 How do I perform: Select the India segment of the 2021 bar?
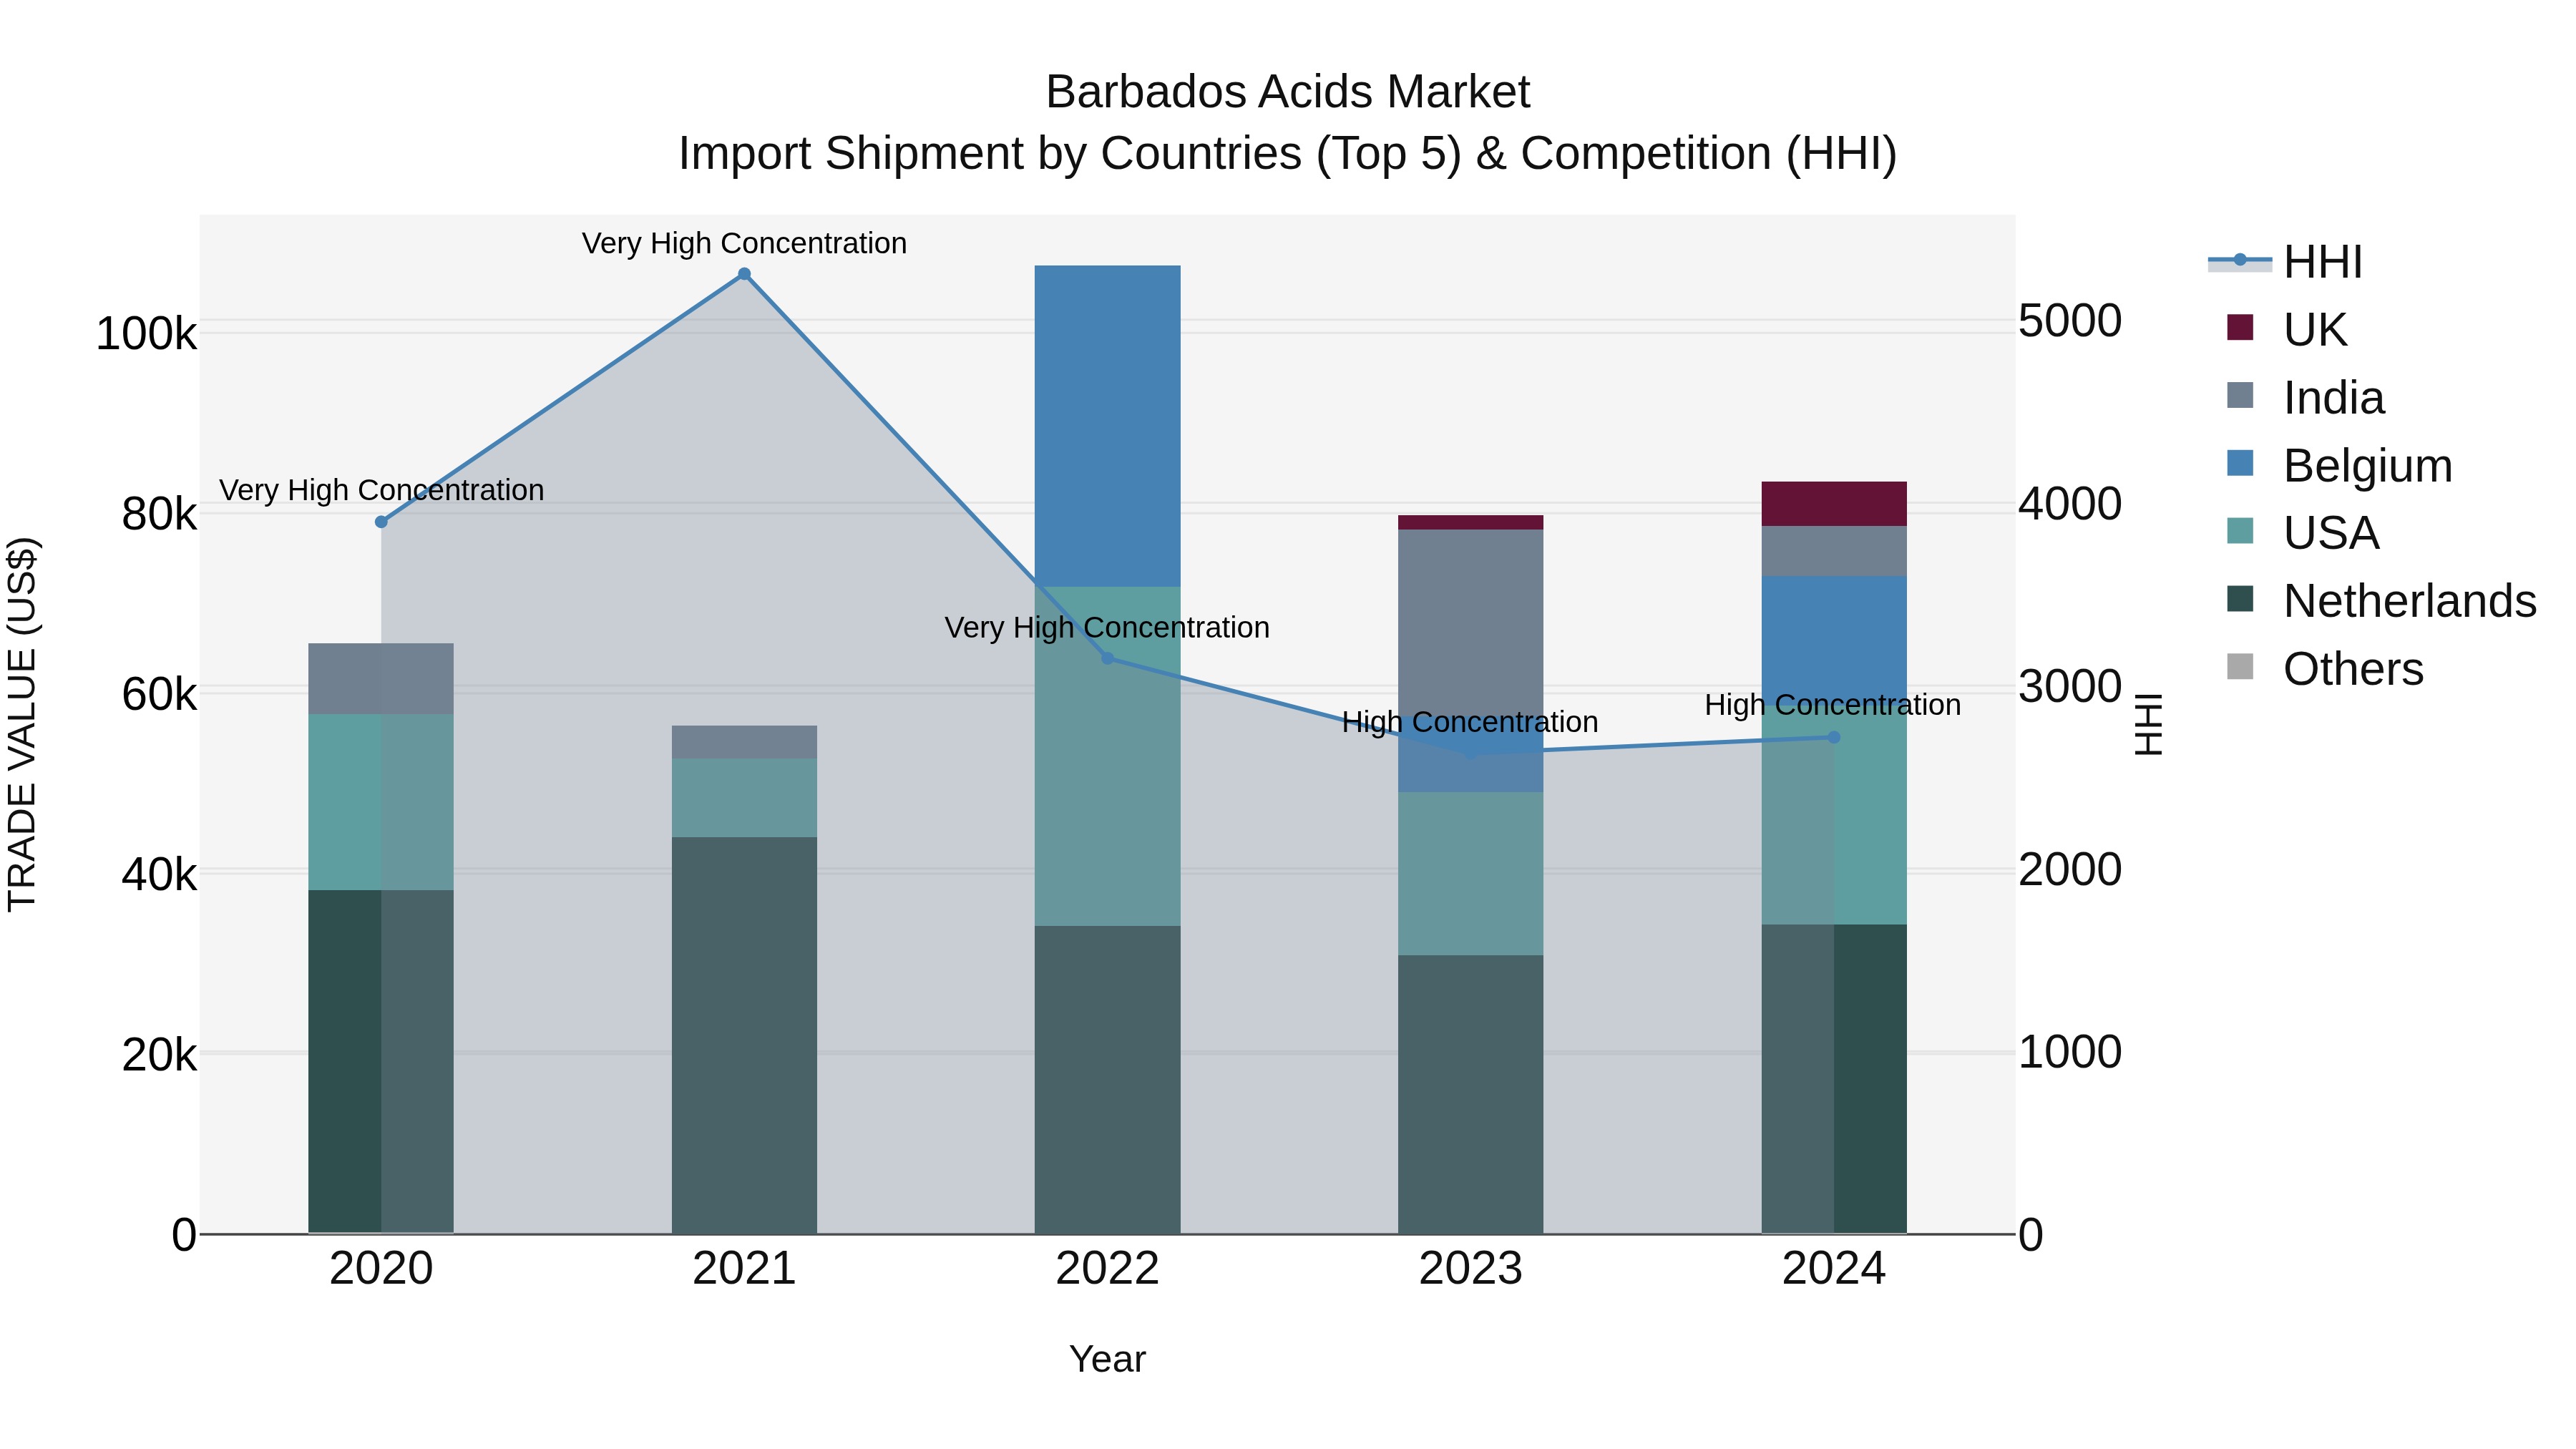[744, 742]
